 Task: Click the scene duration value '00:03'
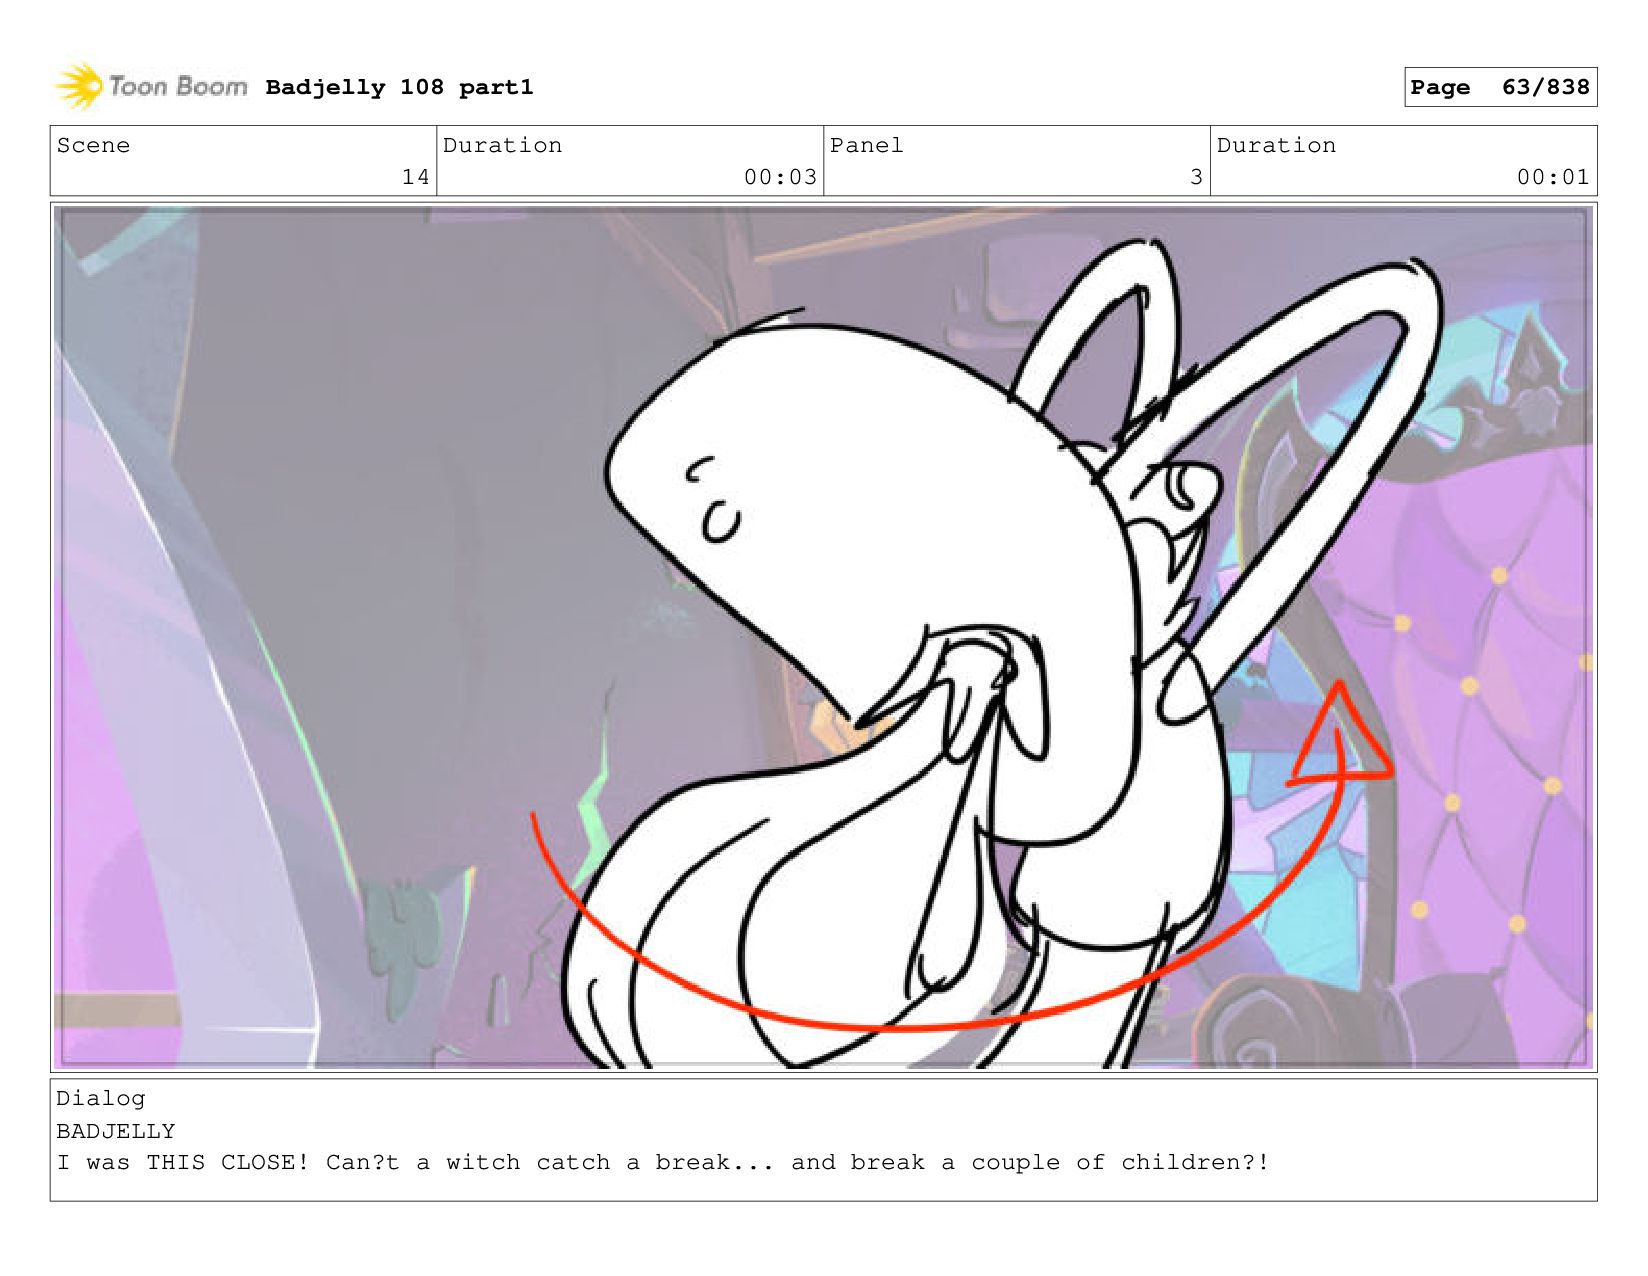(780, 177)
